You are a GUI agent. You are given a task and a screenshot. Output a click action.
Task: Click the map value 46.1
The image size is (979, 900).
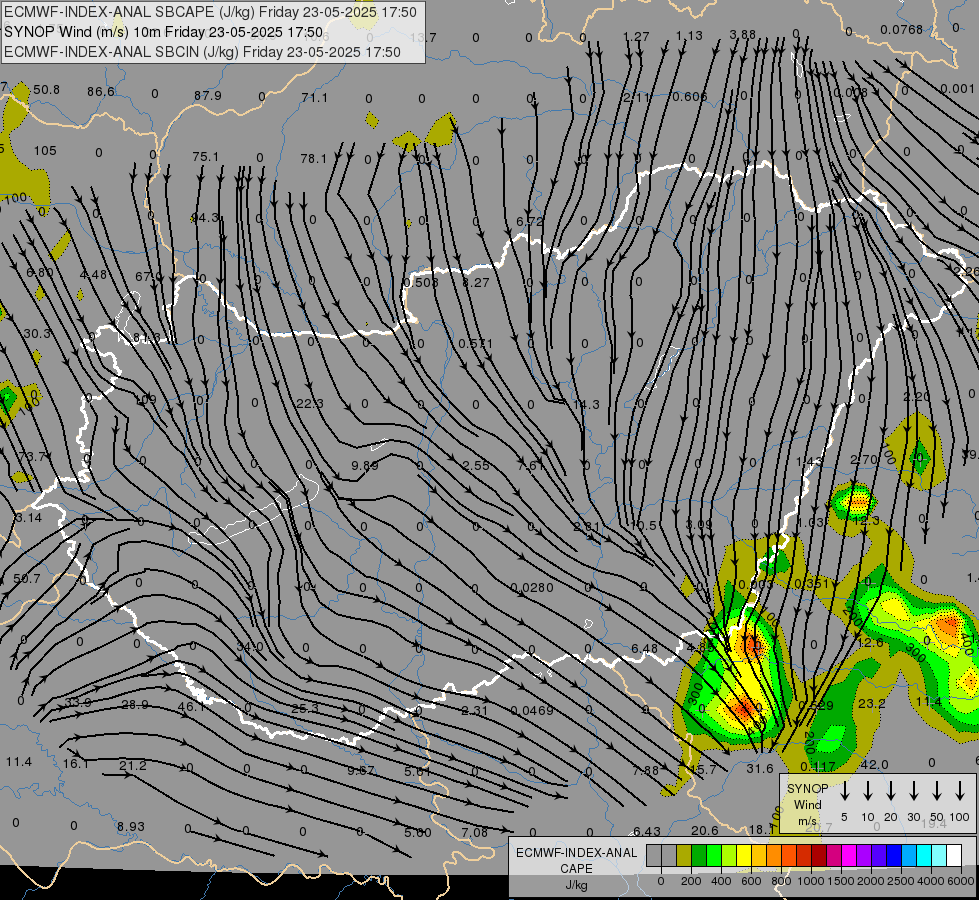pyautogui.click(x=192, y=706)
